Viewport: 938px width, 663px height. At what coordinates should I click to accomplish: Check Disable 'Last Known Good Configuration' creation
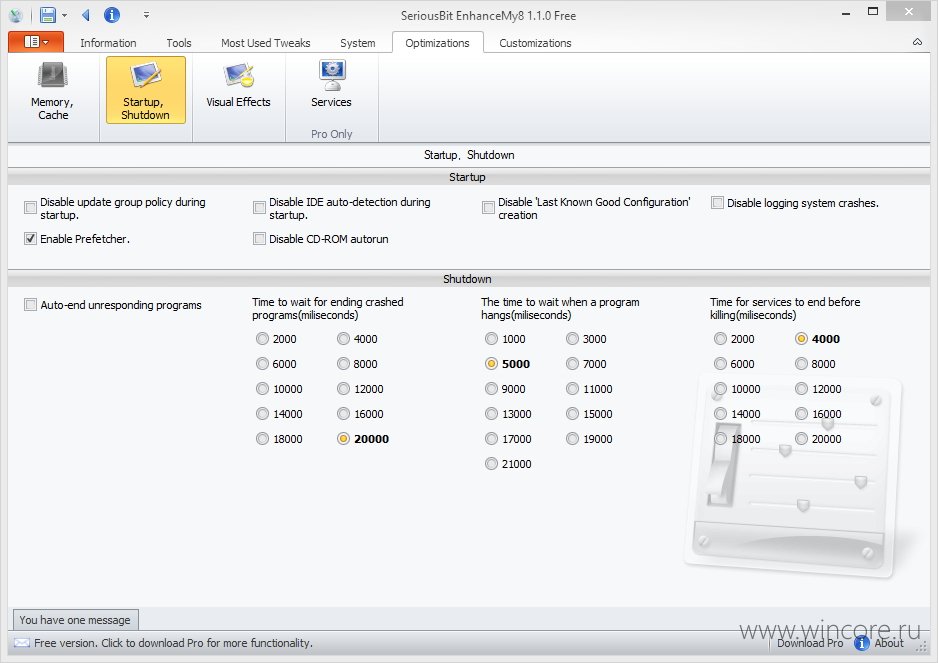pyautogui.click(x=488, y=208)
